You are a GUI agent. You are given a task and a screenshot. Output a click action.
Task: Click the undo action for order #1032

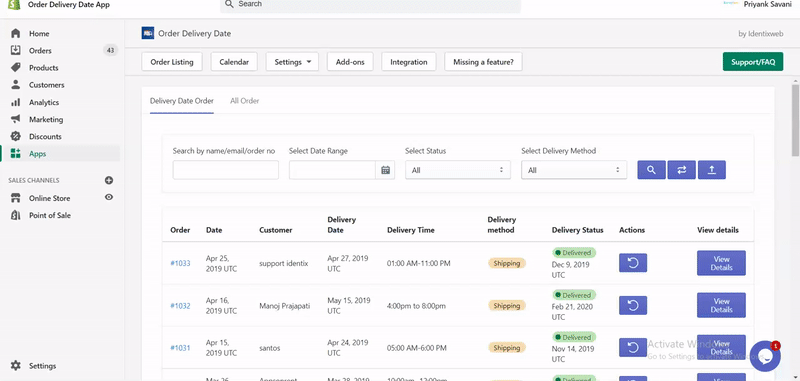click(x=633, y=306)
